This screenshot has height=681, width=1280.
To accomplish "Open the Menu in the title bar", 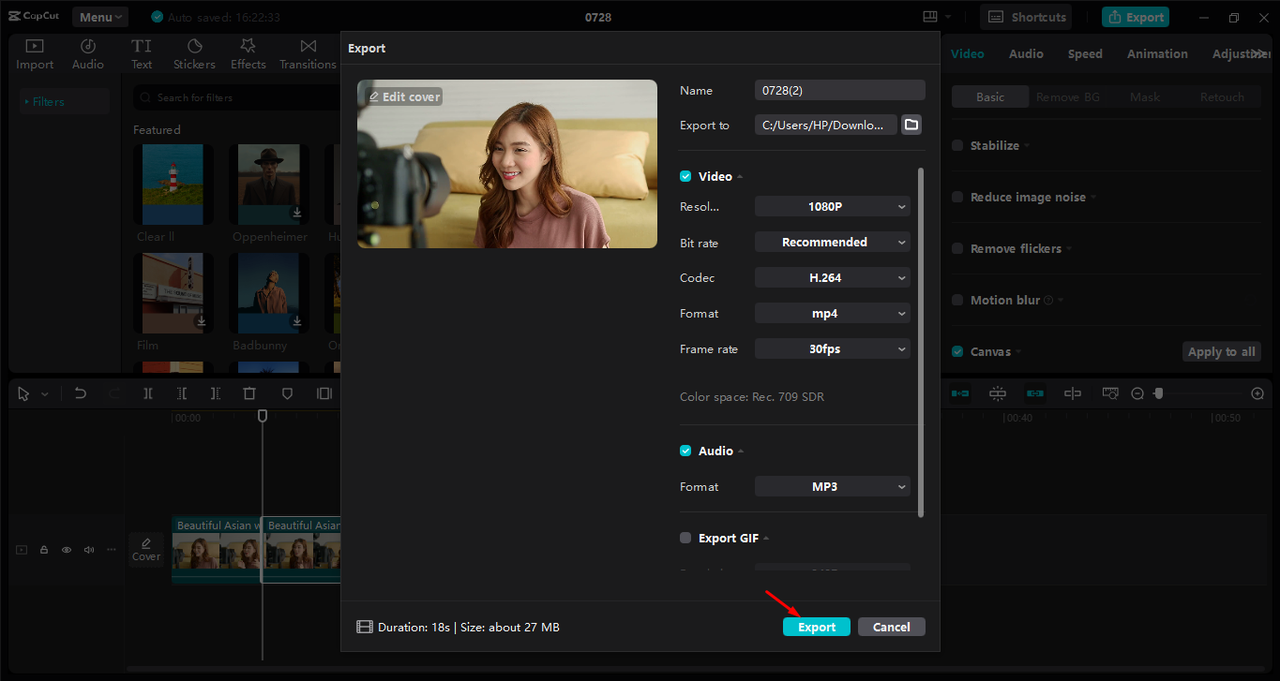I will tap(100, 17).
